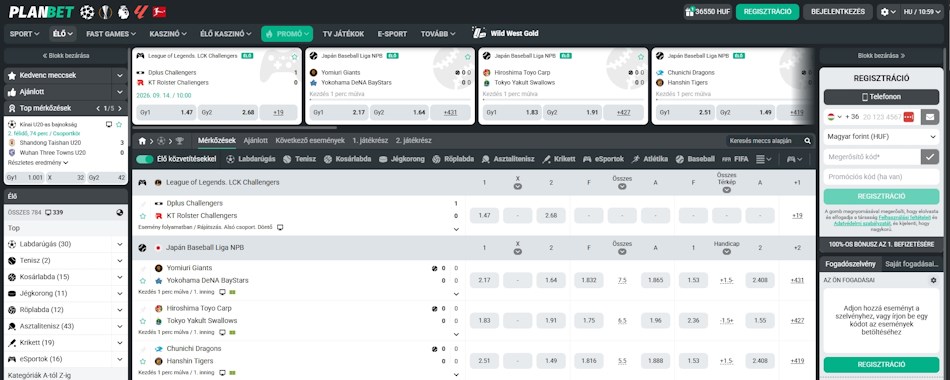Favorite the Kínai U20-as bajnokság match

tap(119, 124)
